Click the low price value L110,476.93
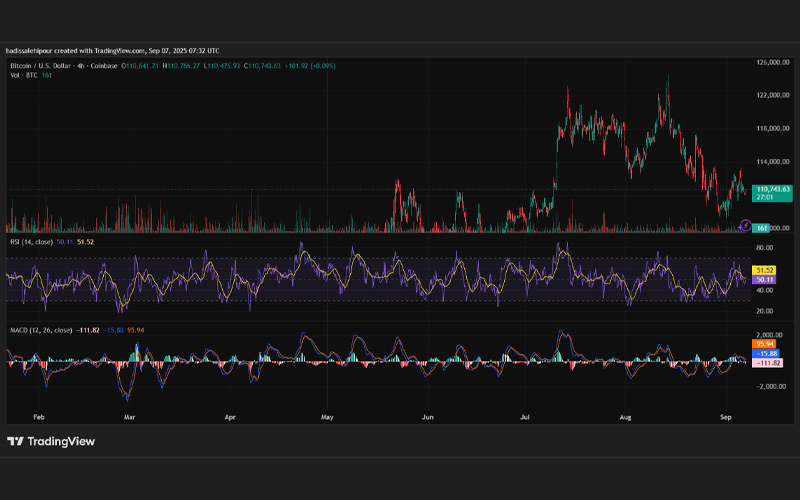This screenshot has width=800, height=500. [x=221, y=66]
